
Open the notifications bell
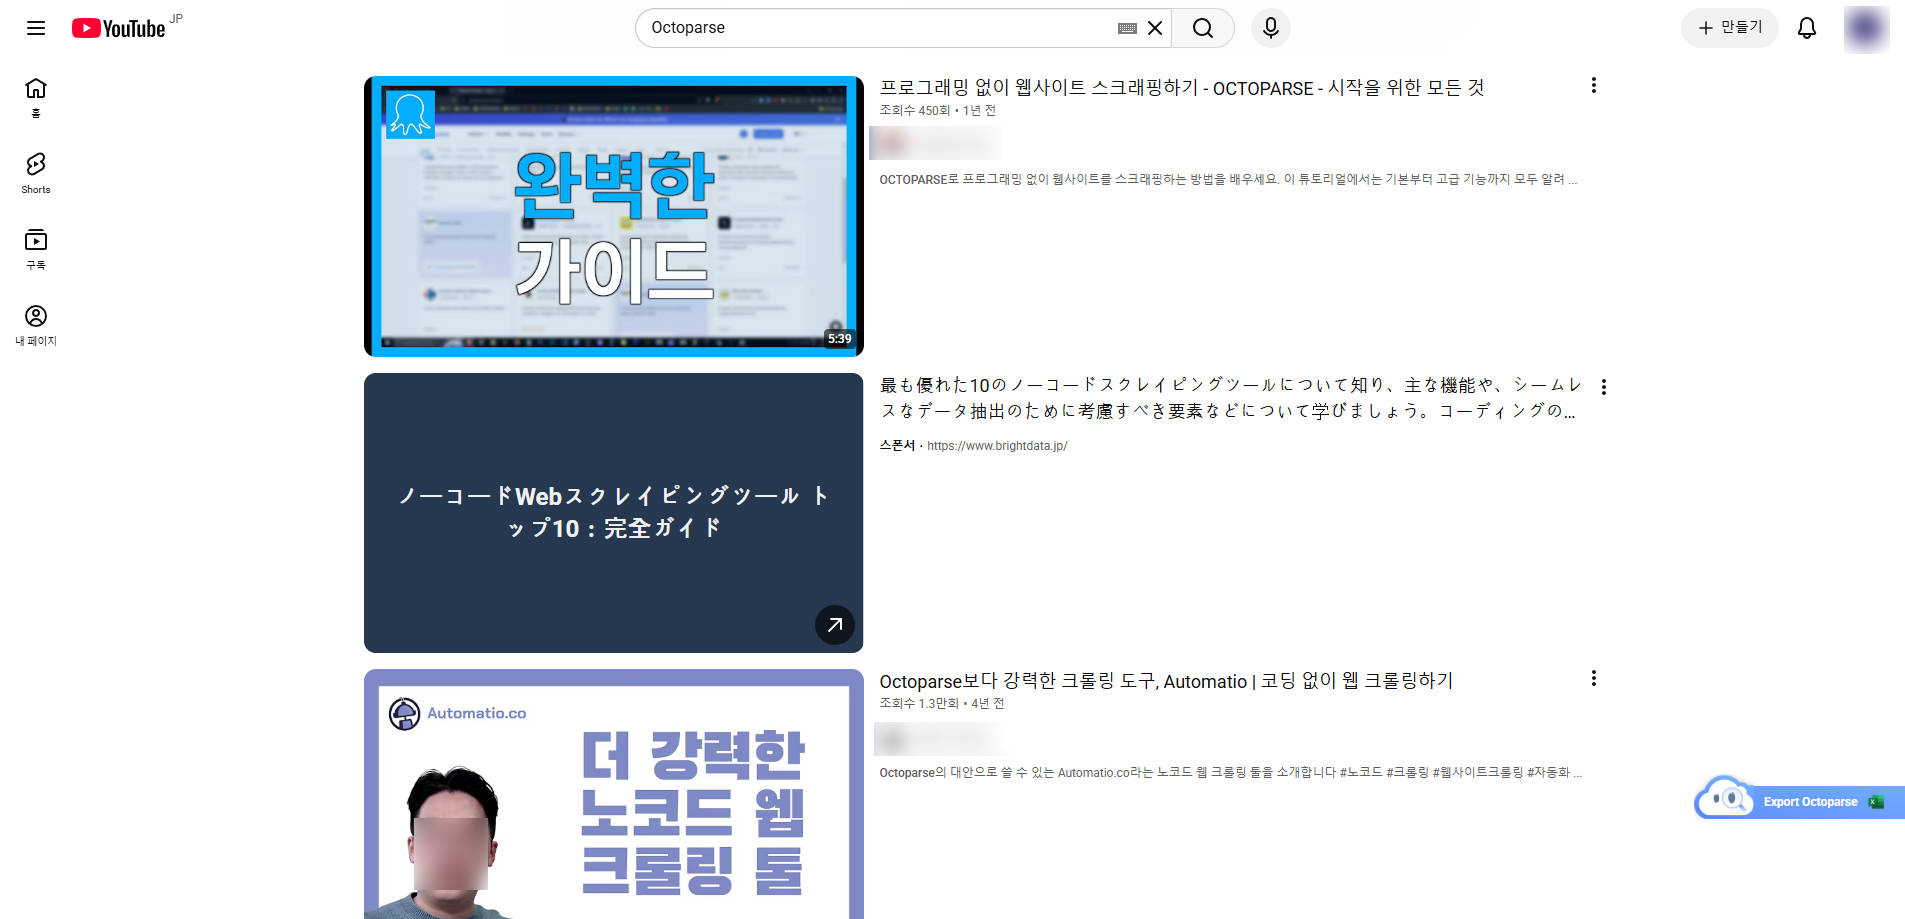1807,28
